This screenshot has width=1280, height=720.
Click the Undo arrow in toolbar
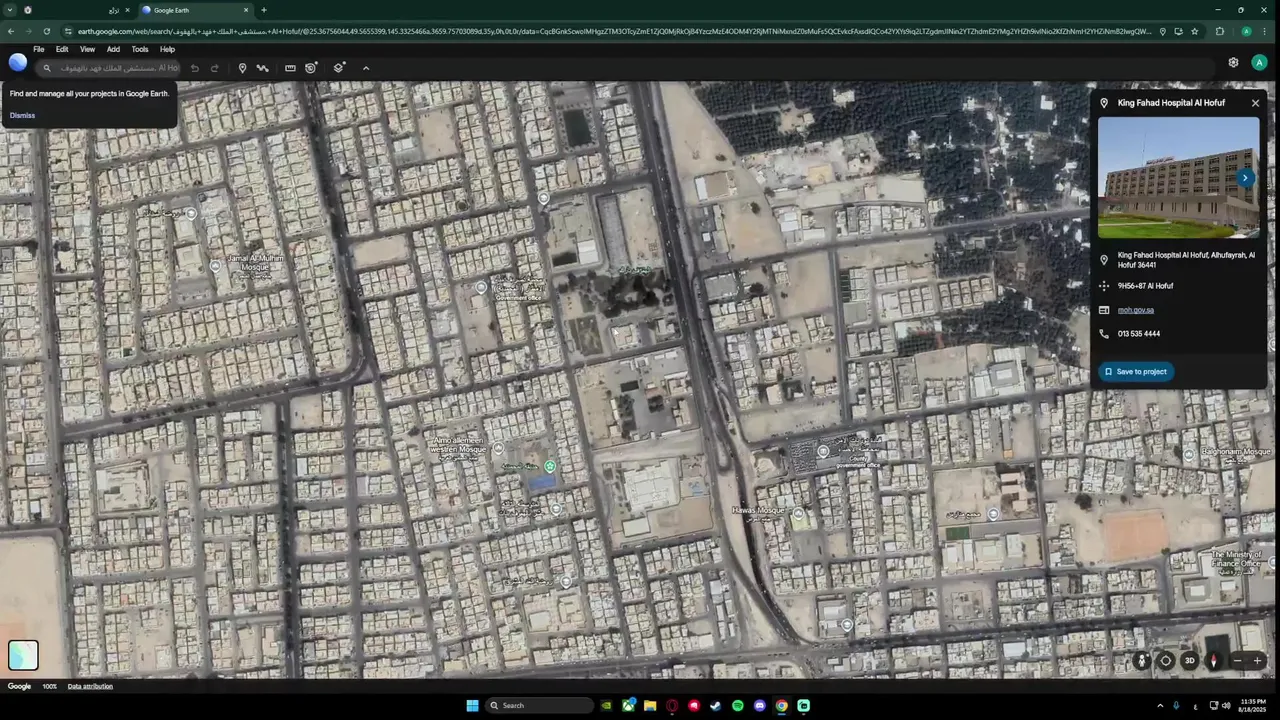pos(195,68)
